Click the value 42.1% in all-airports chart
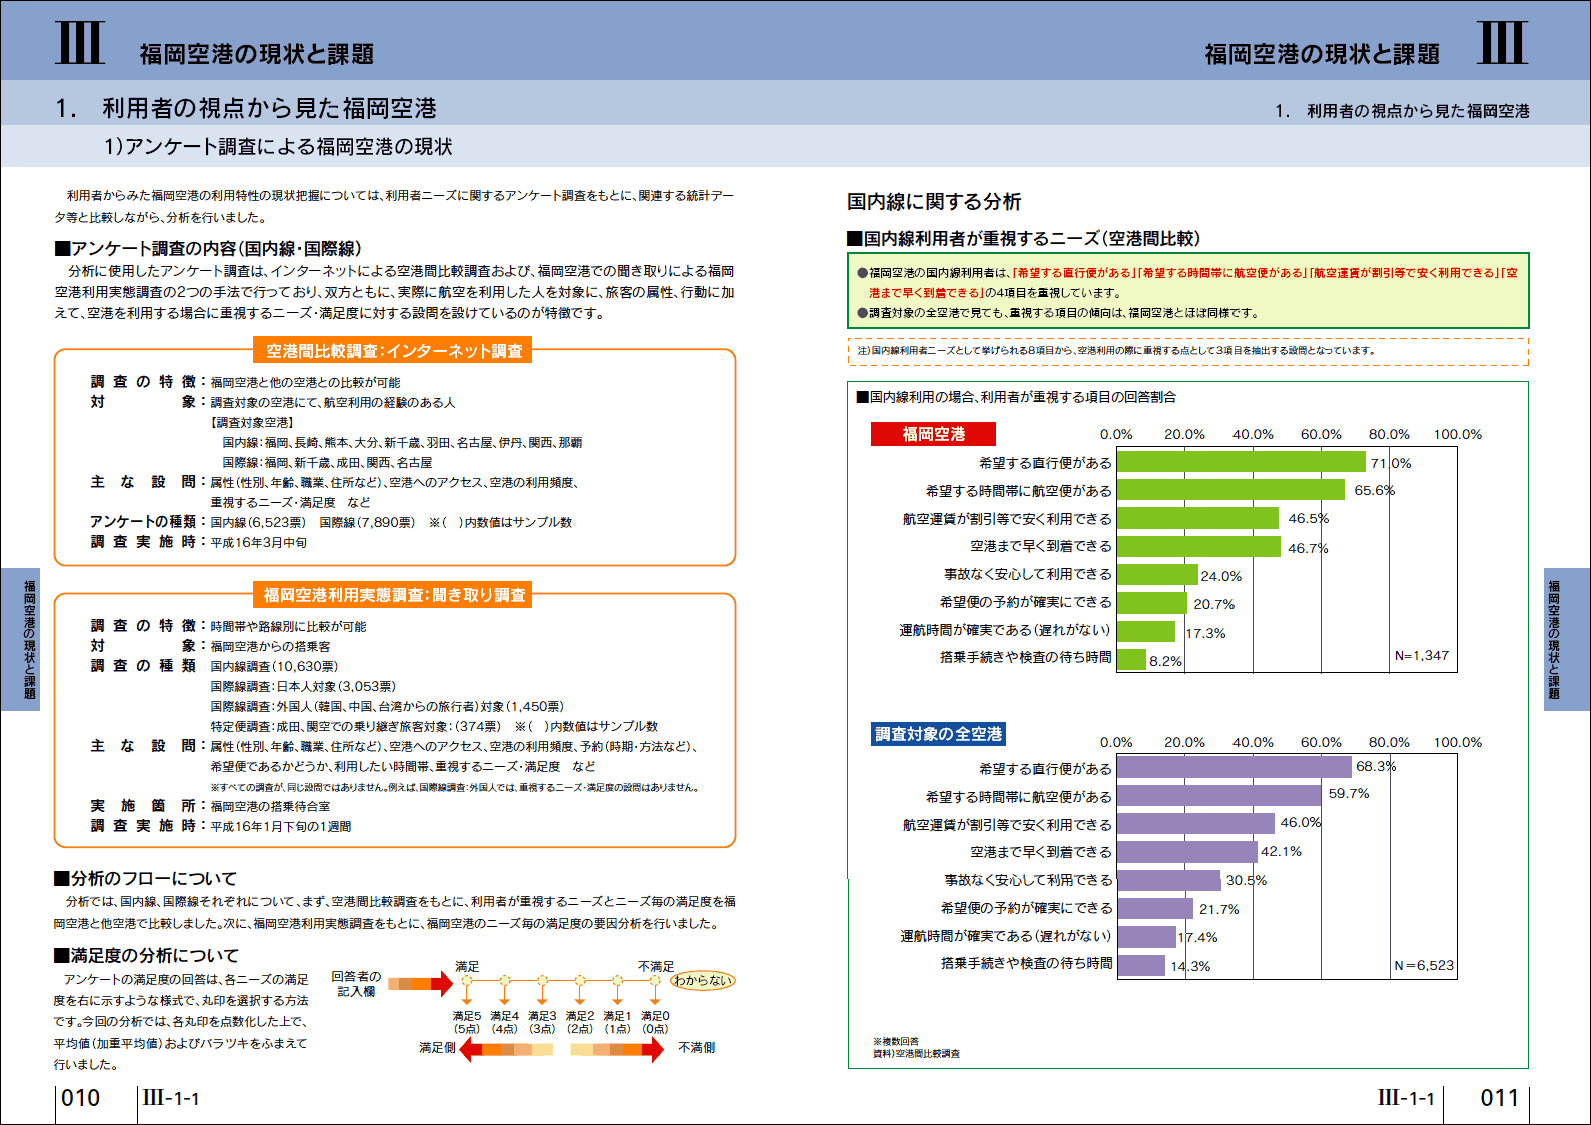This screenshot has height=1125, width=1591. tap(1281, 851)
